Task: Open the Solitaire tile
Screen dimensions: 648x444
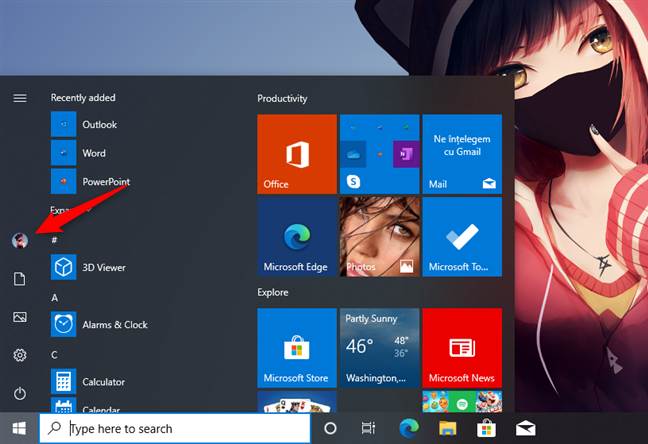Action: (297, 401)
